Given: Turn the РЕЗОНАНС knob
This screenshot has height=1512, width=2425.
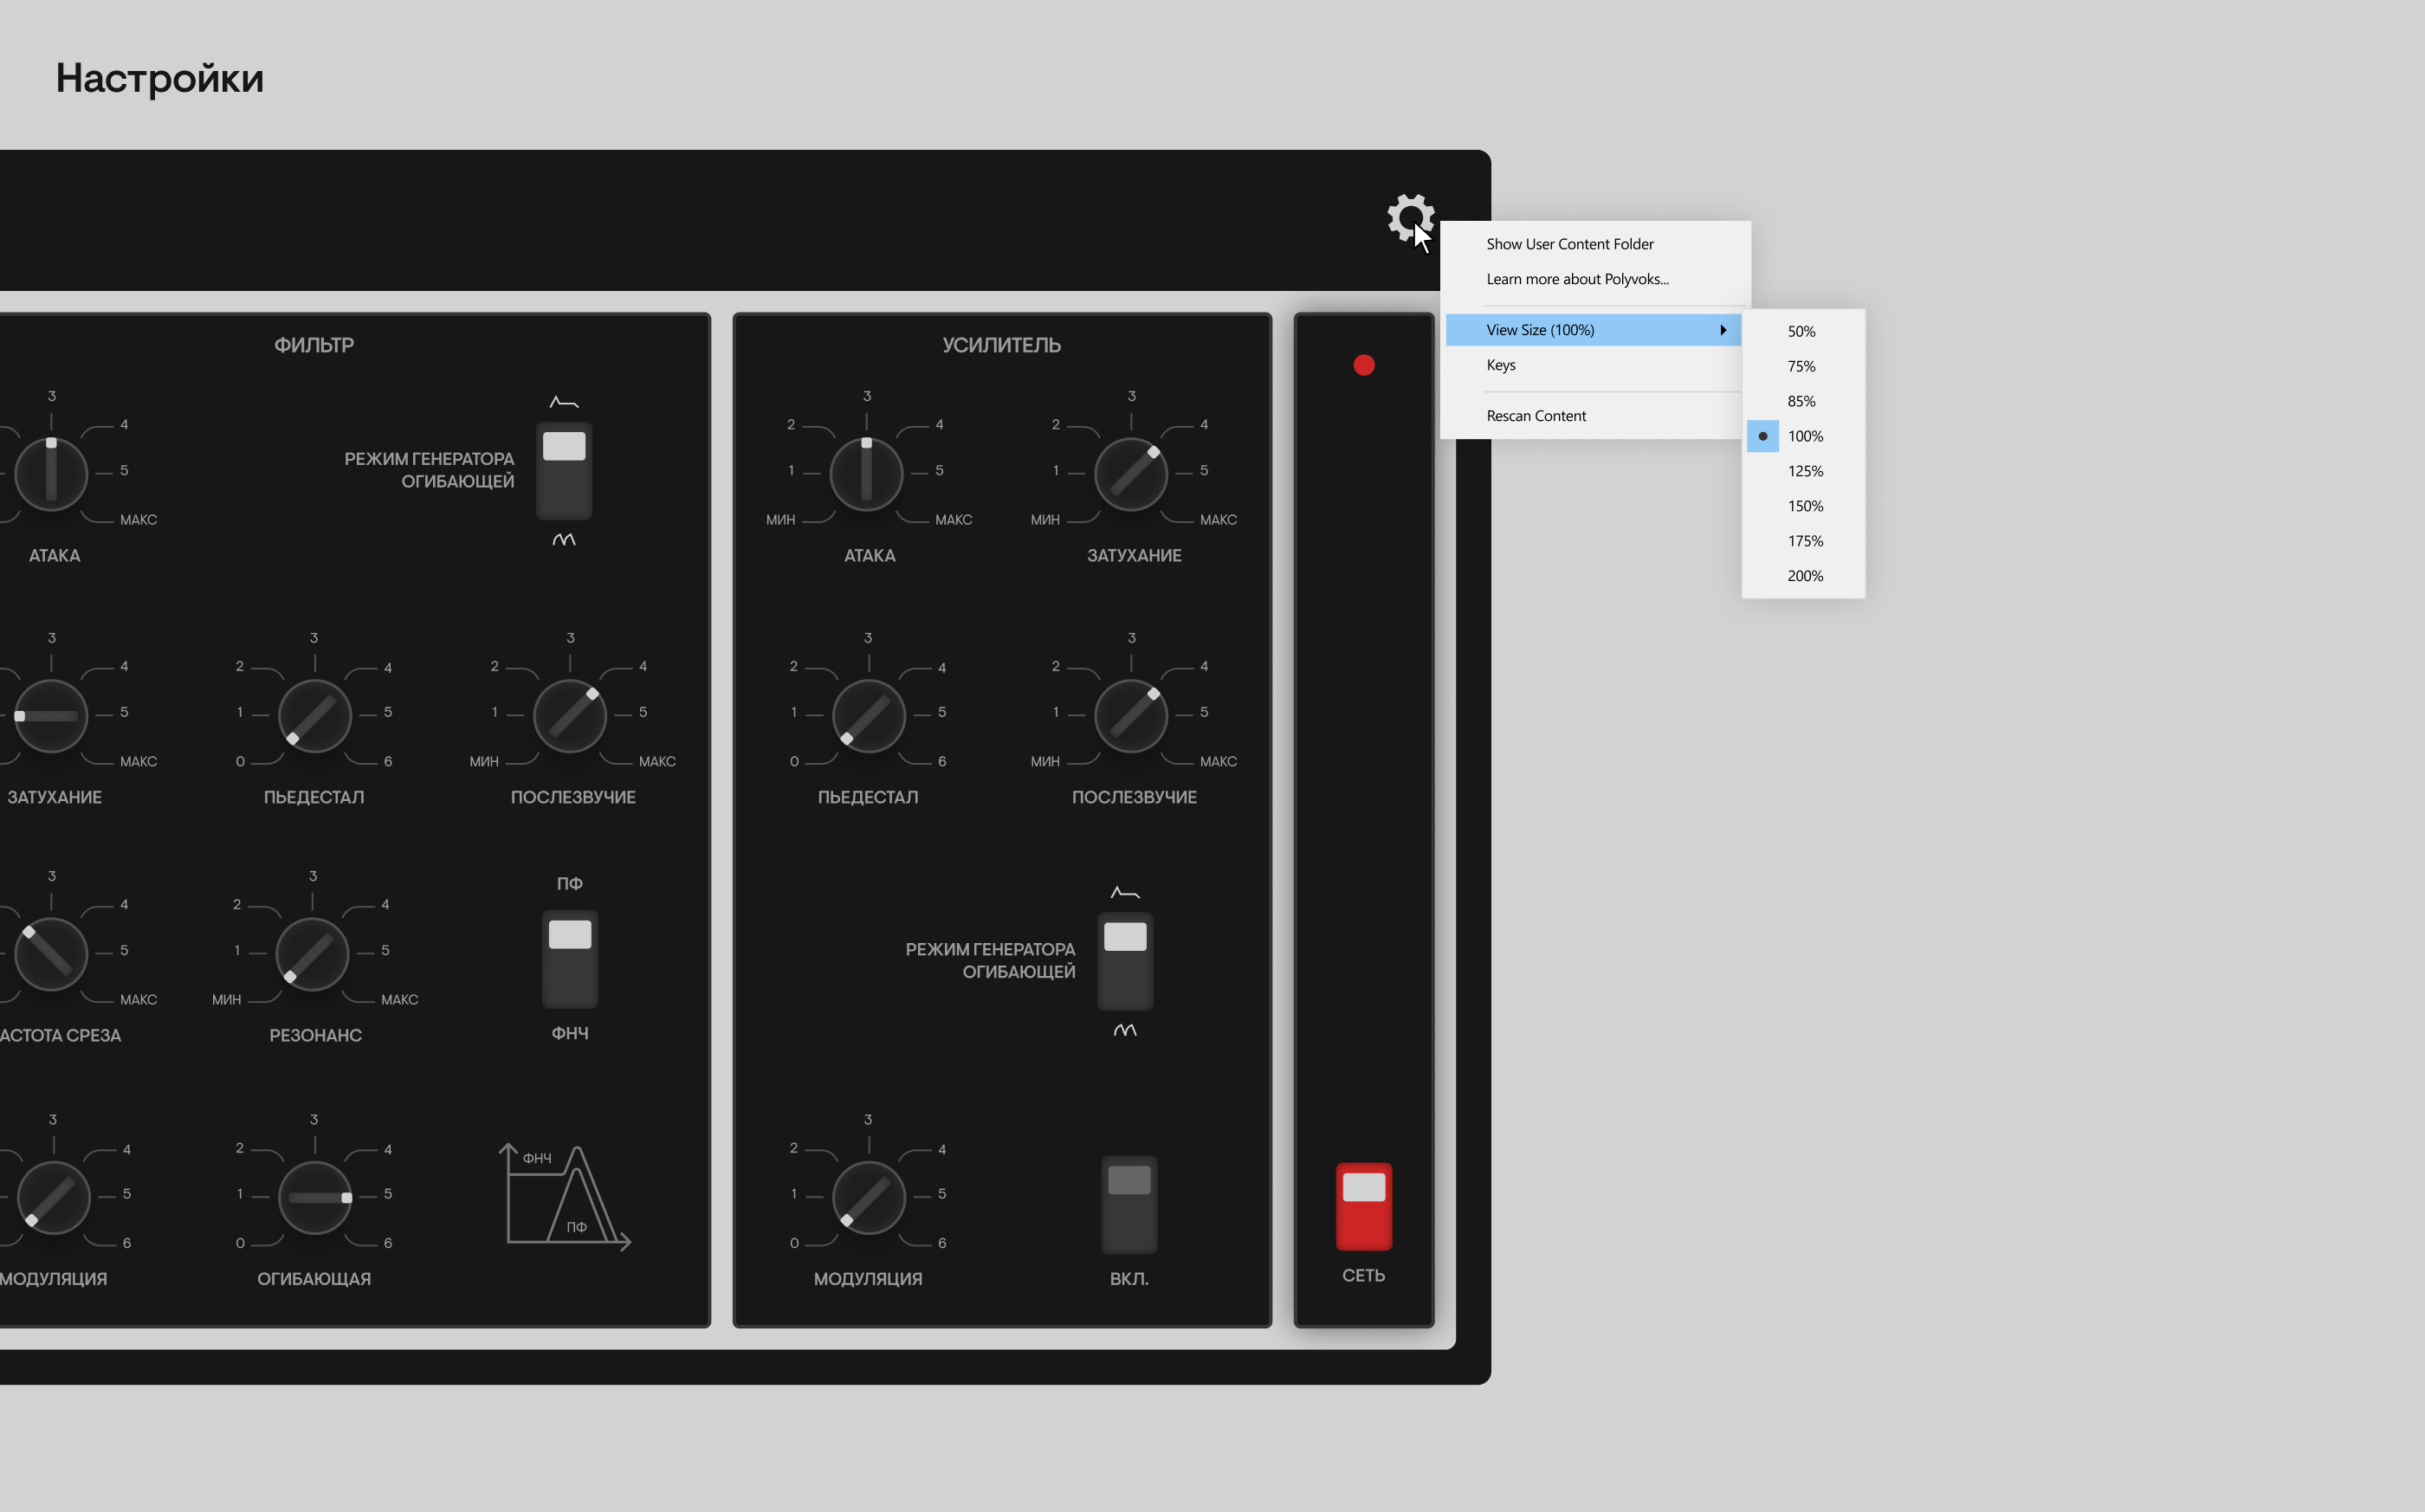Looking at the screenshot, I should [x=314, y=956].
